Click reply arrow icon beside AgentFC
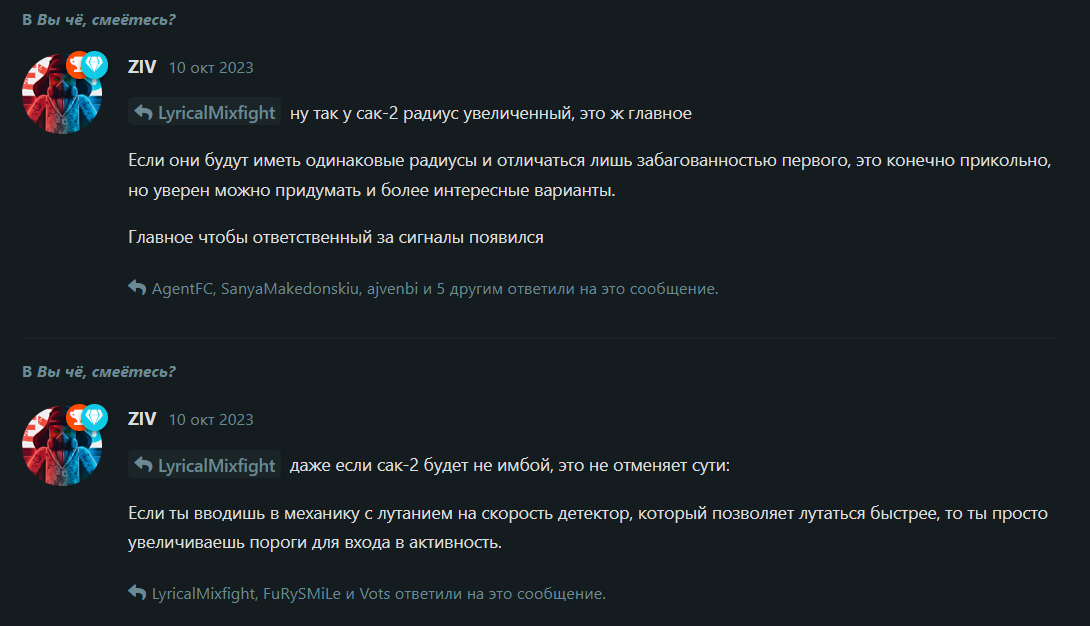The image size is (1090, 626). [137, 287]
